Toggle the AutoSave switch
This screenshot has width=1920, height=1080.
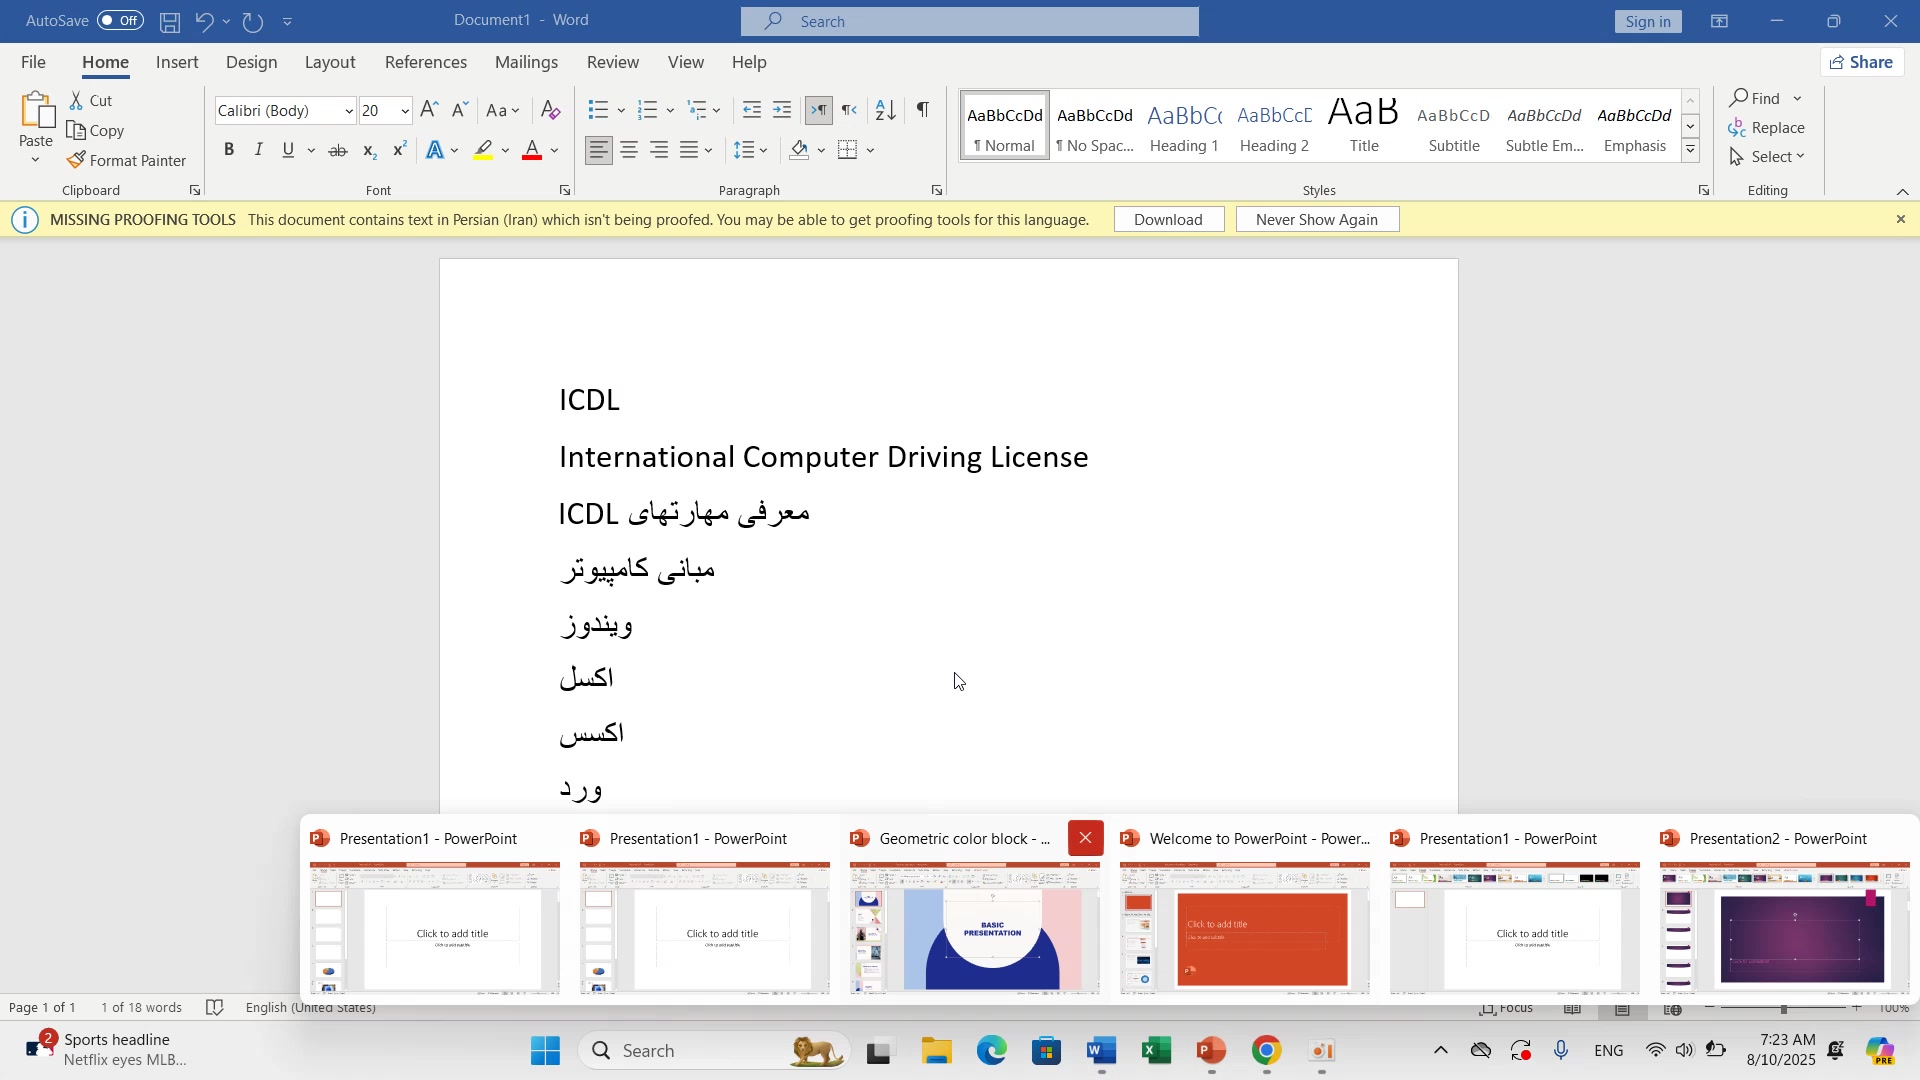click(120, 21)
